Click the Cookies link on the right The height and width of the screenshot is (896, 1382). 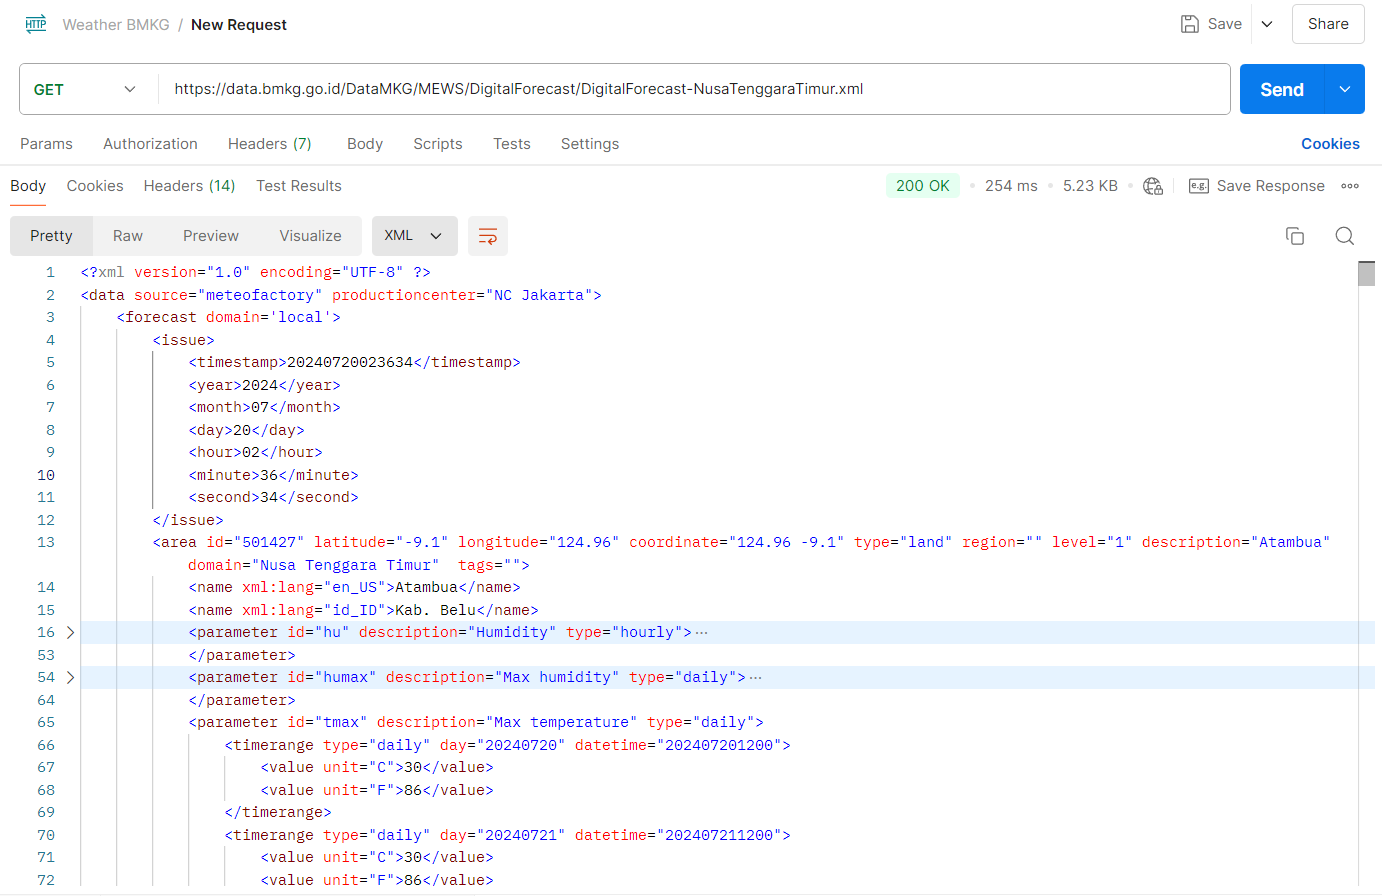coord(1330,144)
